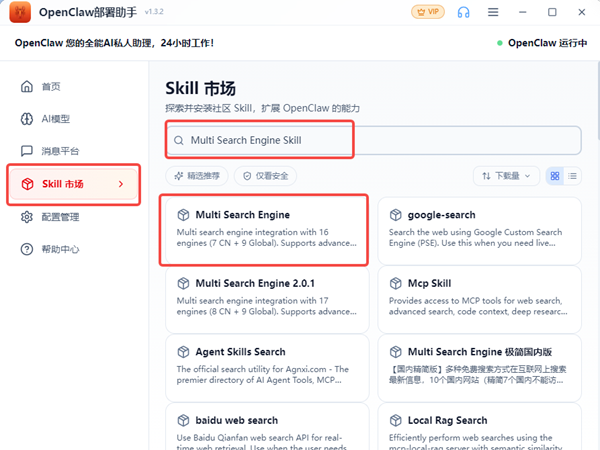Expand the Skill 市场 chevron arrow
Viewport: 600px width, 450px height.
click(x=121, y=184)
